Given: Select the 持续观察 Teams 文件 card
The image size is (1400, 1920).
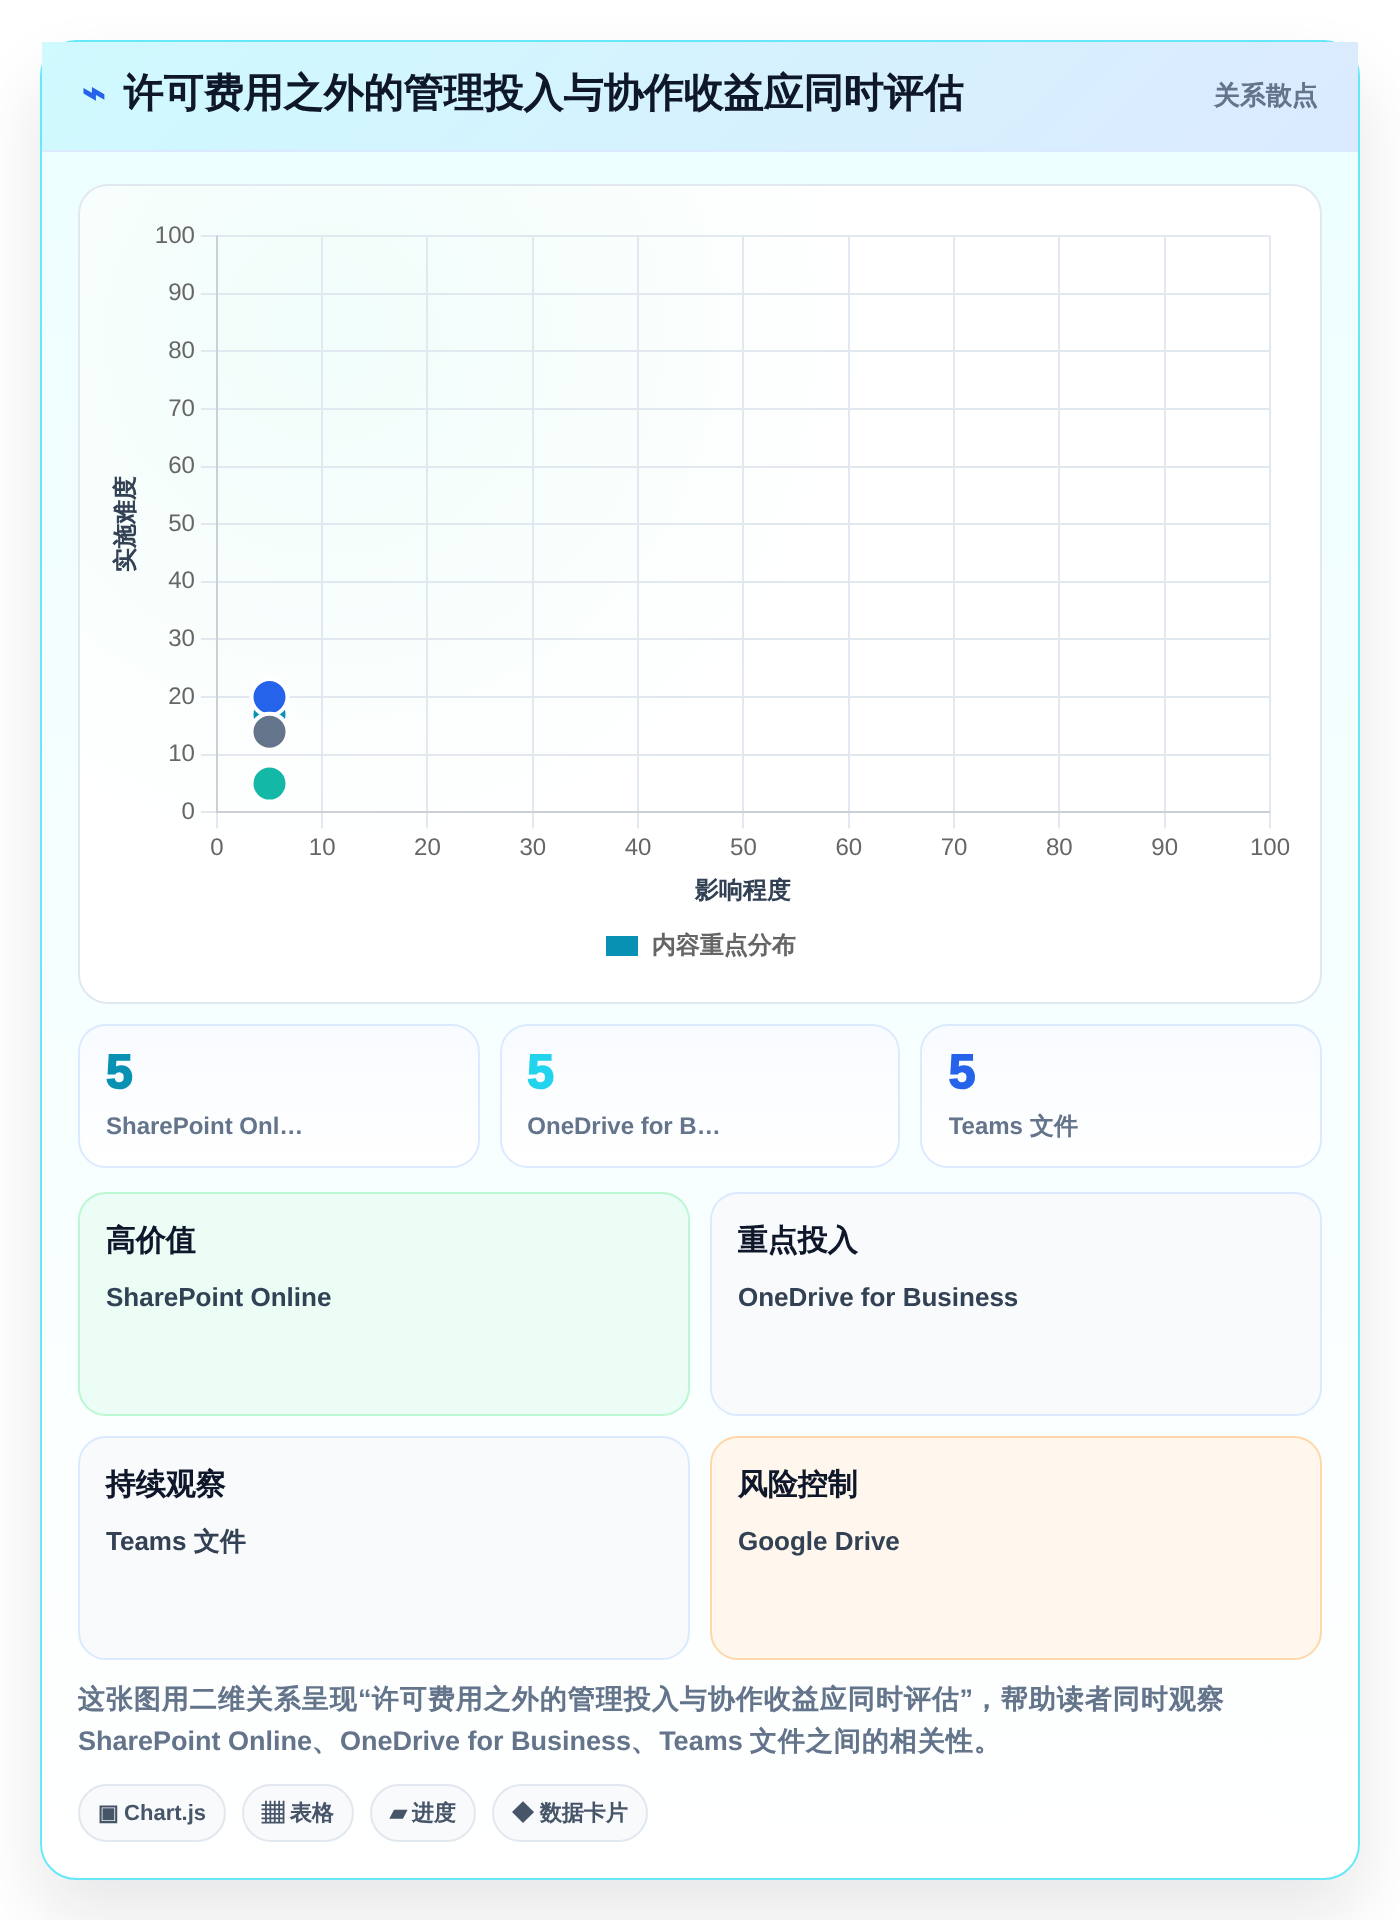Looking at the screenshot, I should [x=384, y=1548].
